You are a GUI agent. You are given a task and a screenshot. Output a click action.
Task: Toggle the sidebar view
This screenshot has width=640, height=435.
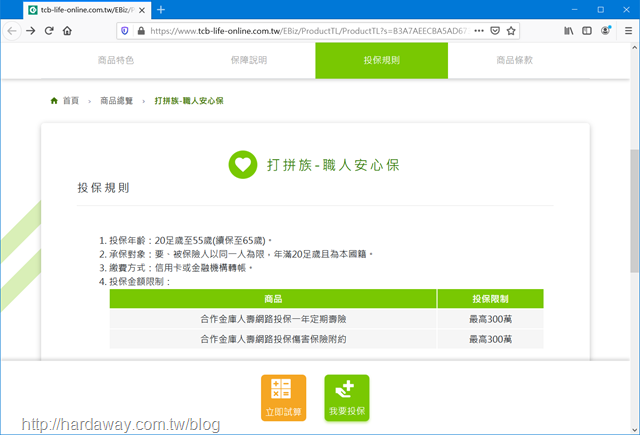(587, 31)
